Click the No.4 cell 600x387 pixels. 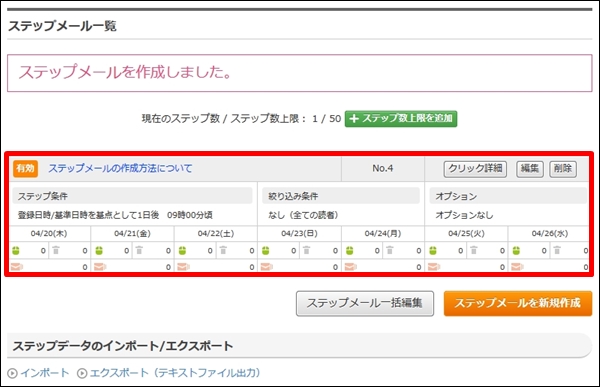[383, 168]
